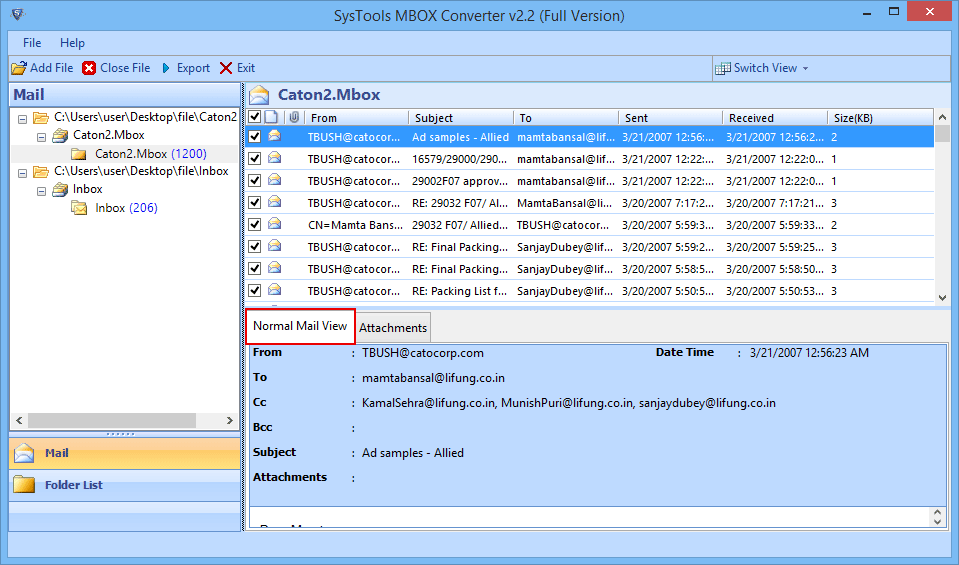Image resolution: width=959 pixels, height=565 pixels.
Task: Click envelope icon of 29002F07 approv... email
Action: 275,180
